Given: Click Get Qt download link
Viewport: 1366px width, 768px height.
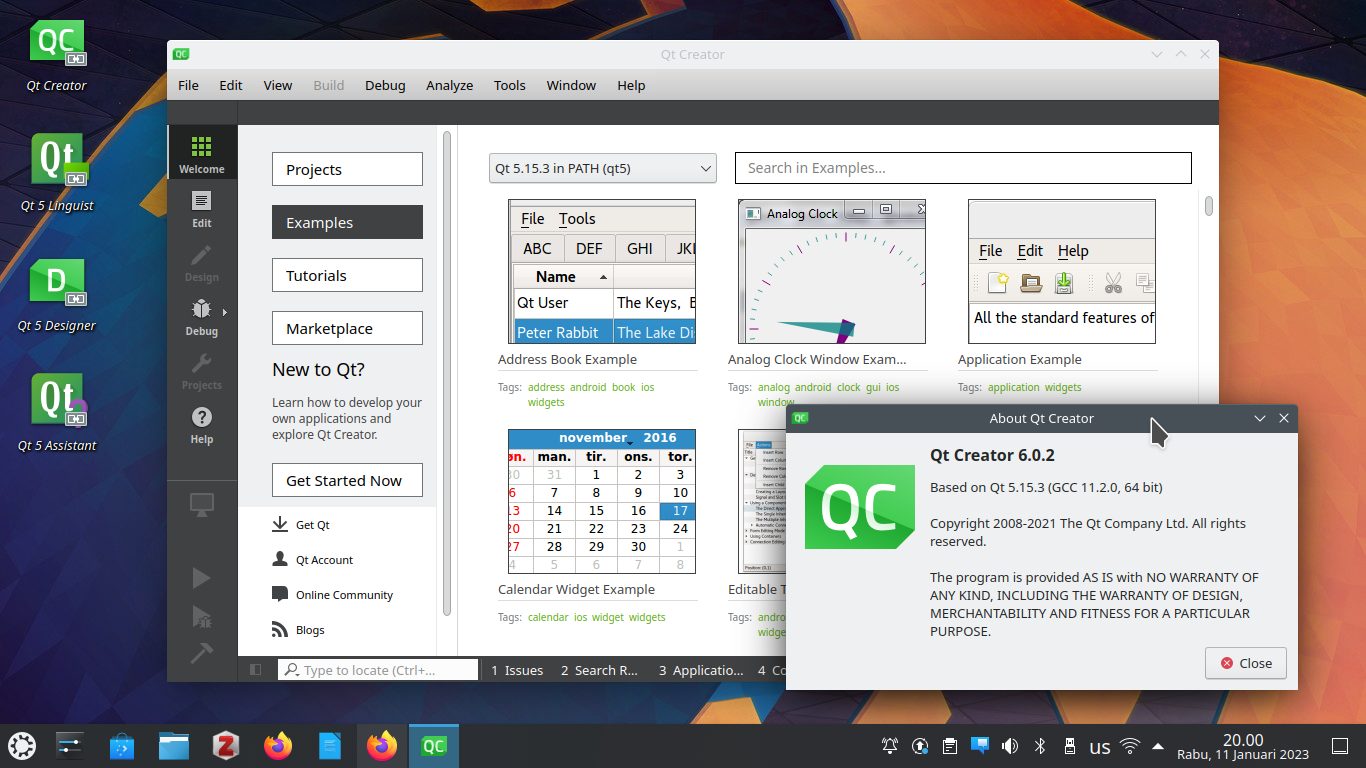Looking at the screenshot, I should pos(300,525).
